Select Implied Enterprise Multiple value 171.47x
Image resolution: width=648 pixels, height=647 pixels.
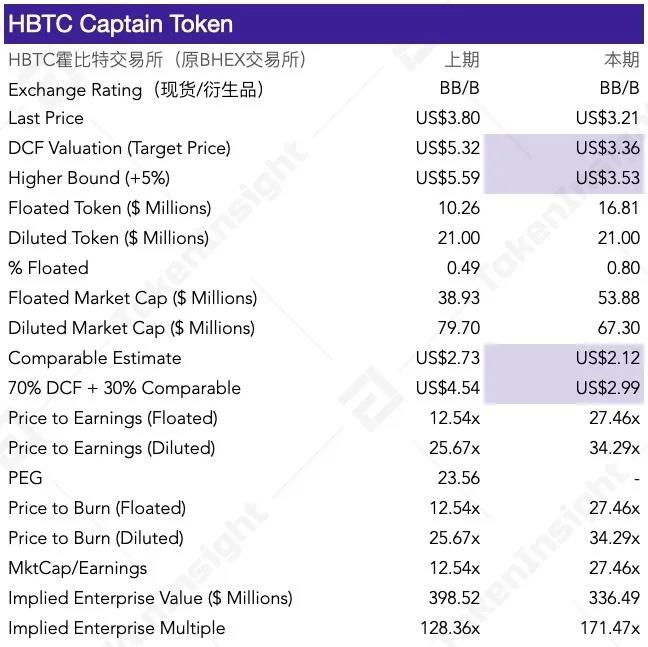[609, 628]
